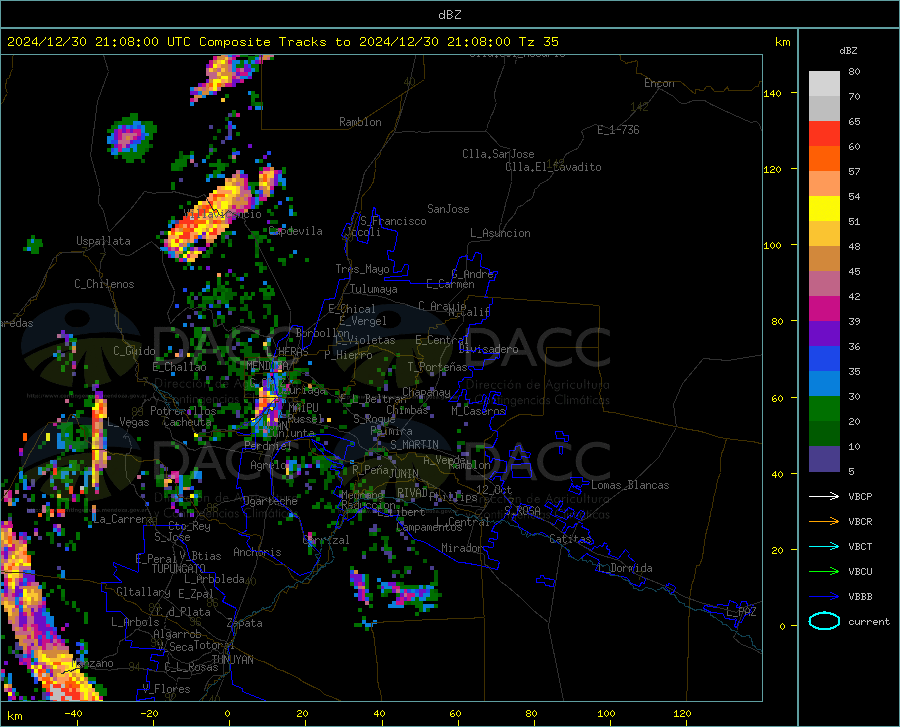
Task: Click the Uspallata map label
Action: coord(103,241)
